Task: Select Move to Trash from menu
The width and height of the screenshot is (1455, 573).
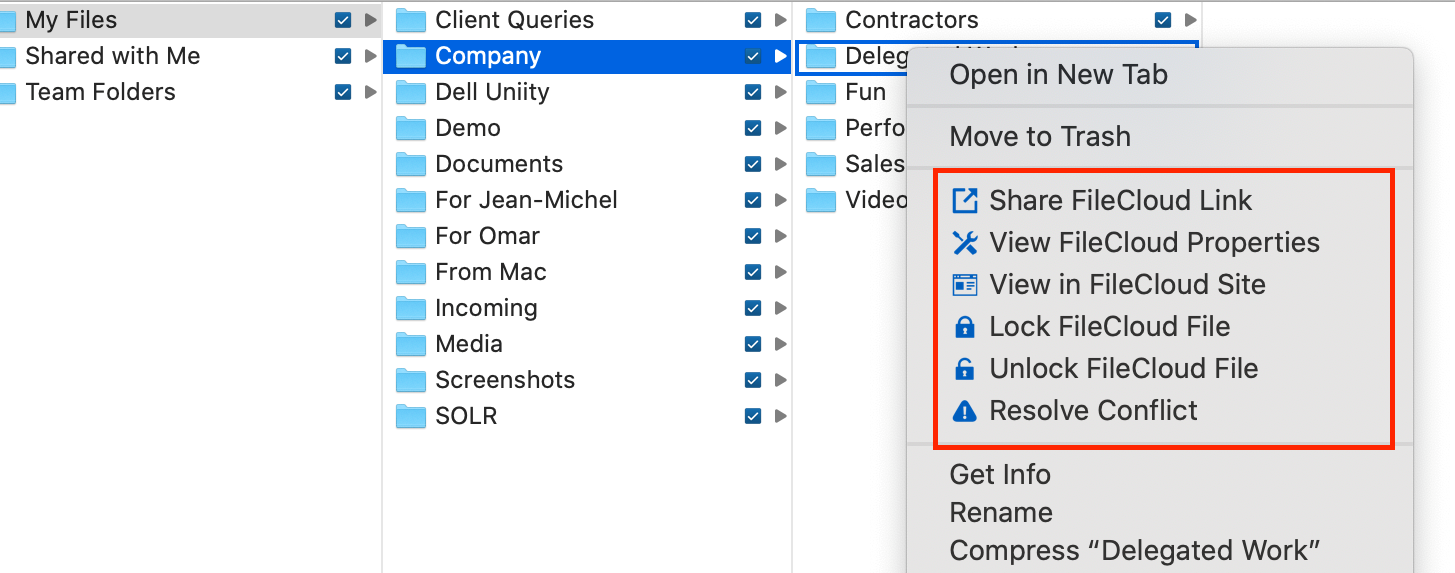Action: pos(1040,137)
